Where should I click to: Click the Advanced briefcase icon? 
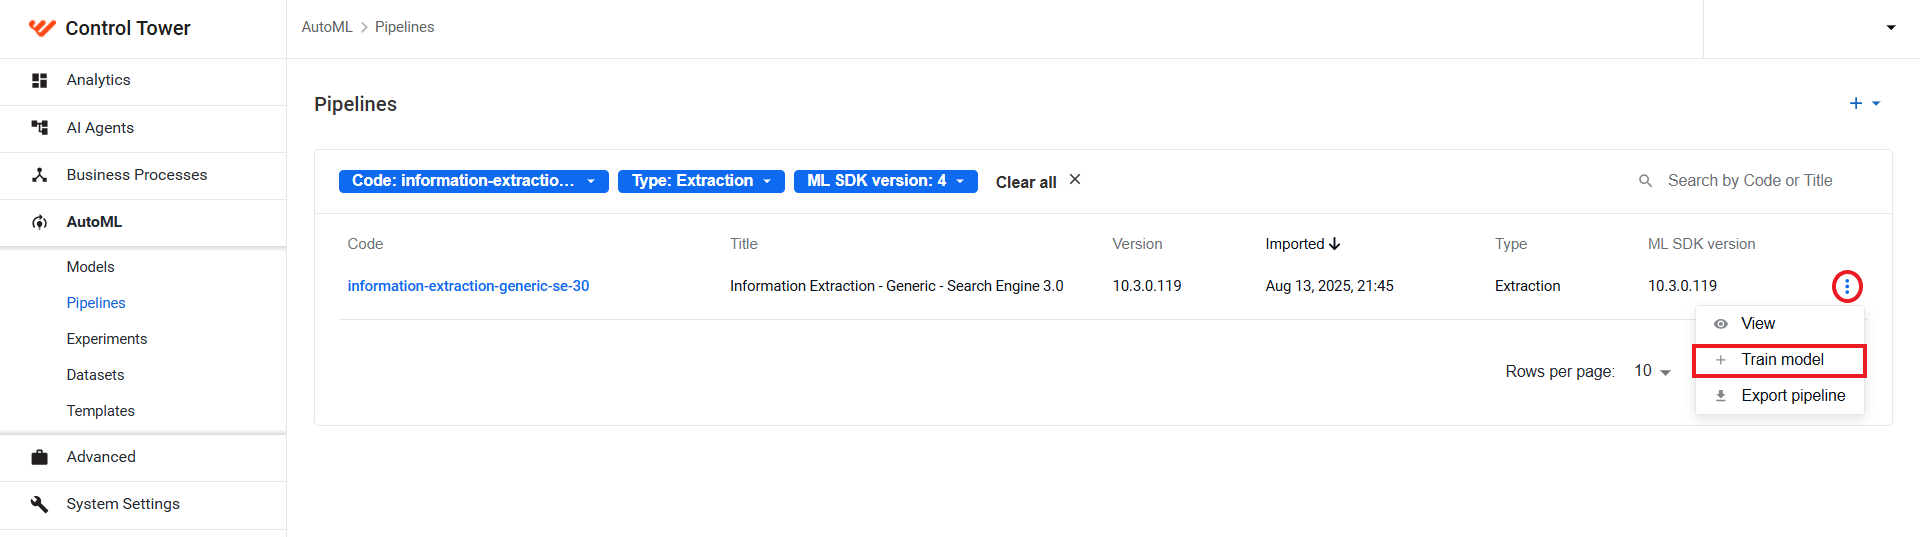[40, 457]
